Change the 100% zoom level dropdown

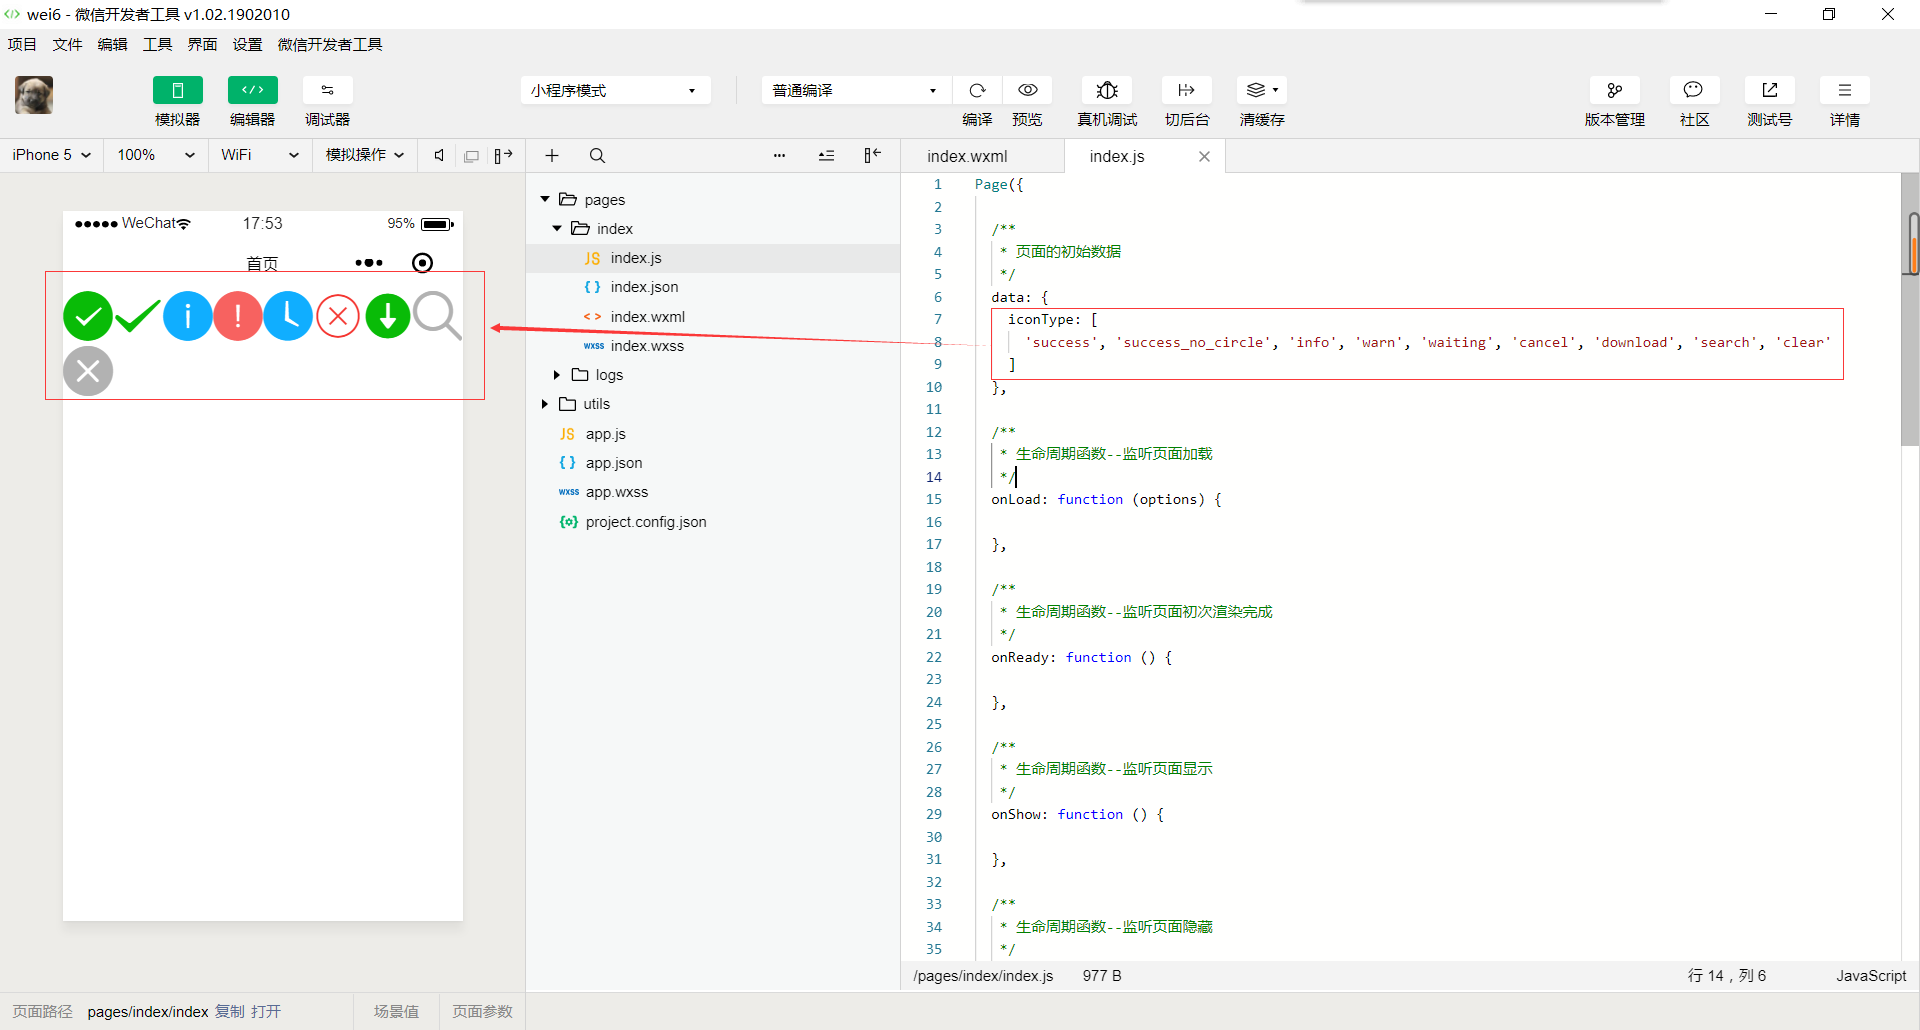pos(156,155)
